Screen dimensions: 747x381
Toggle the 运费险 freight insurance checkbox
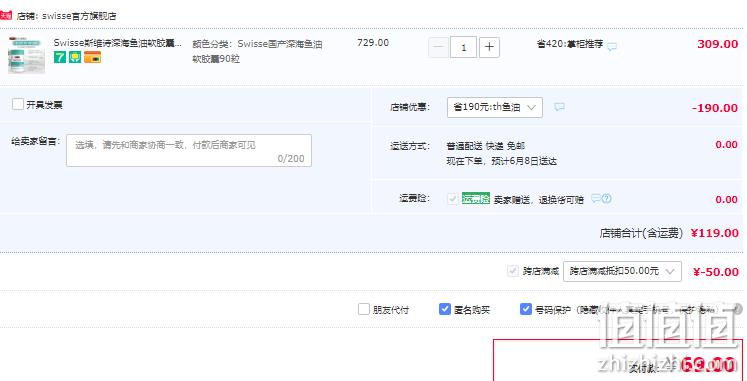point(453,199)
